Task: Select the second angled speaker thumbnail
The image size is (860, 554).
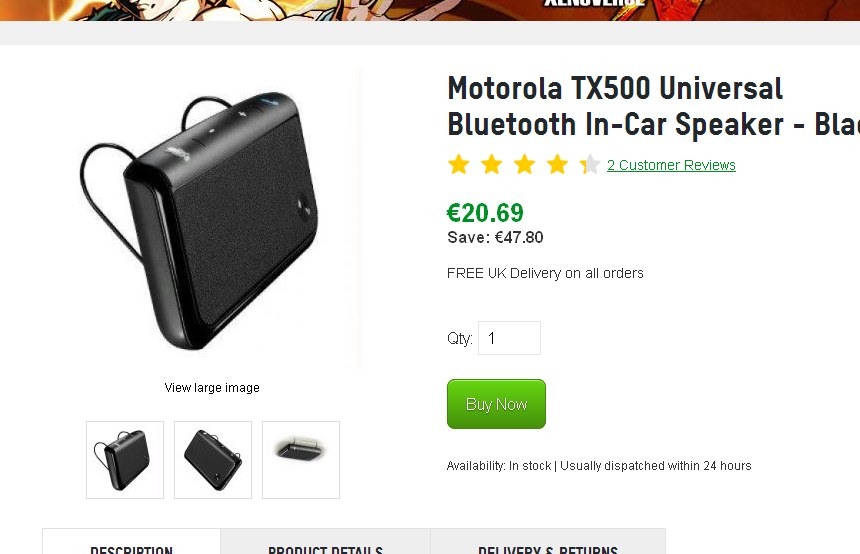Action: (x=213, y=460)
